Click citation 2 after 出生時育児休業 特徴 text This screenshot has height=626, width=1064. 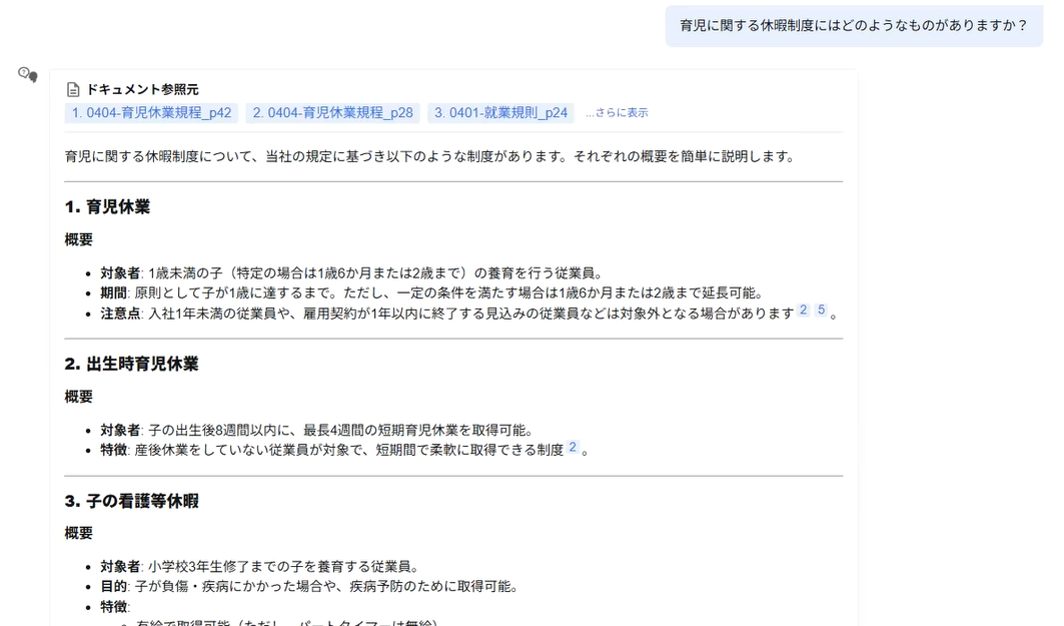pos(573,447)
